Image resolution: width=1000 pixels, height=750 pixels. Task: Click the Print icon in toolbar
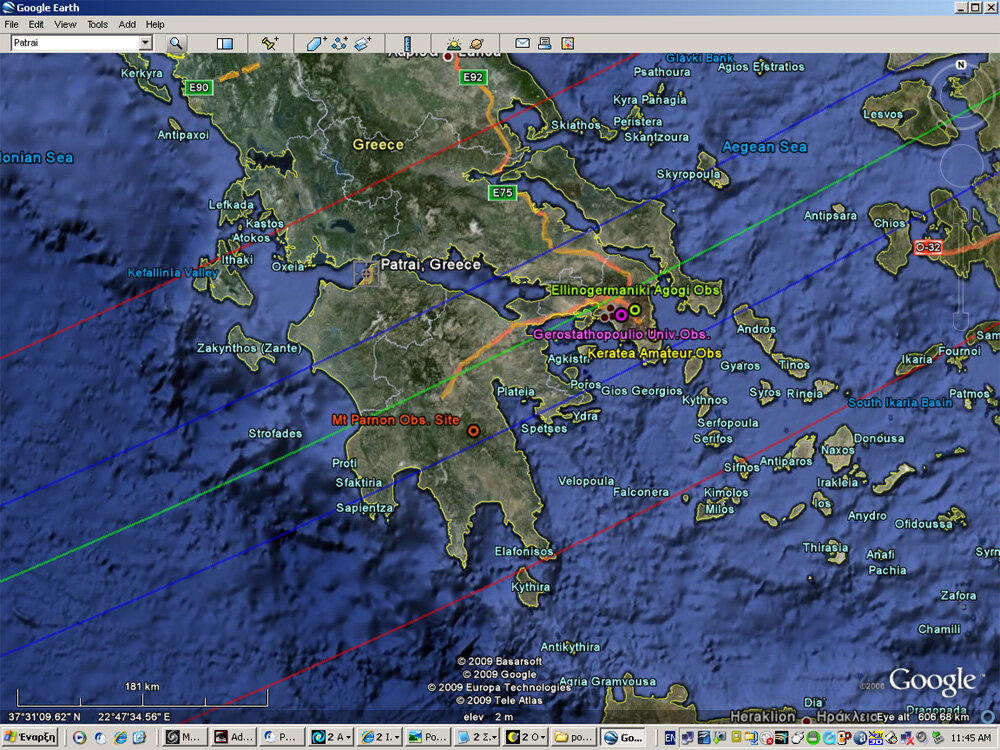(x=545, y=43)
